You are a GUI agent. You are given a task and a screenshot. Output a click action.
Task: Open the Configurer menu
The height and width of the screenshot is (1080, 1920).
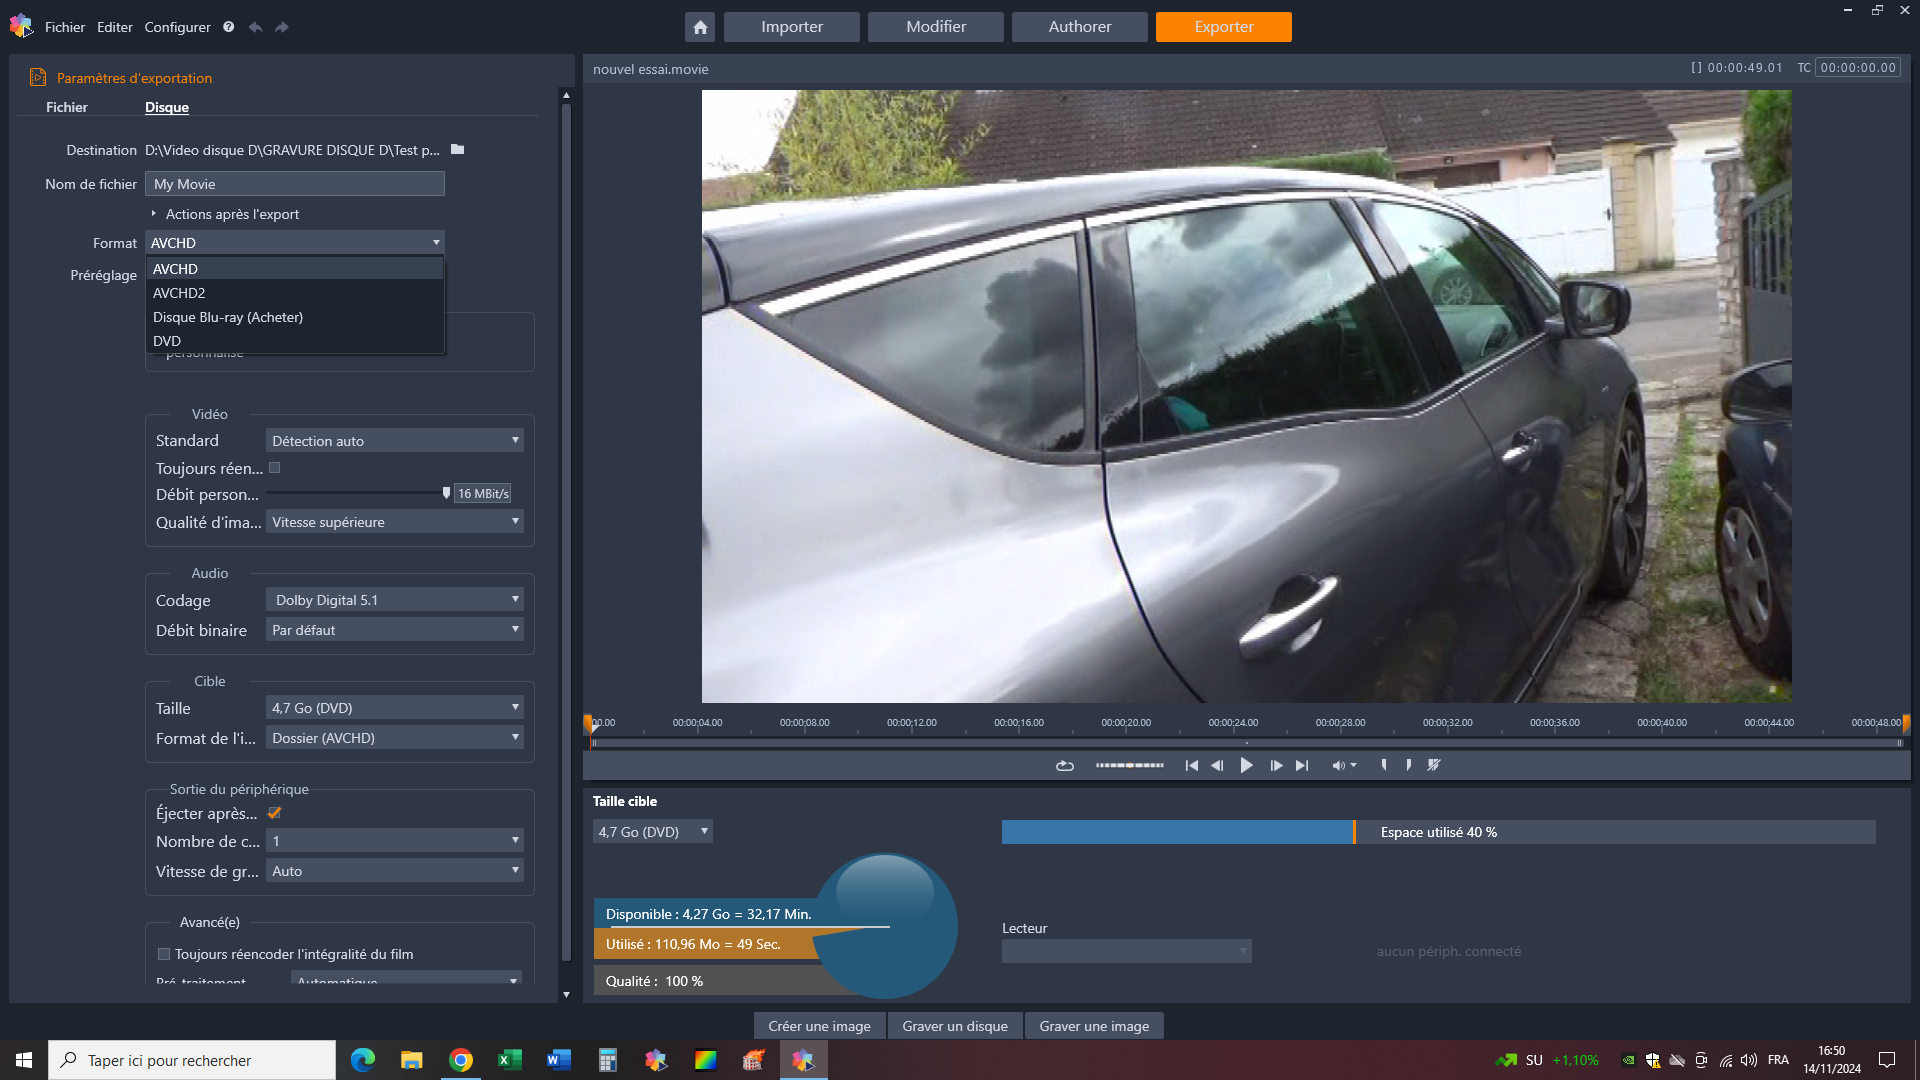coord(177,27)
